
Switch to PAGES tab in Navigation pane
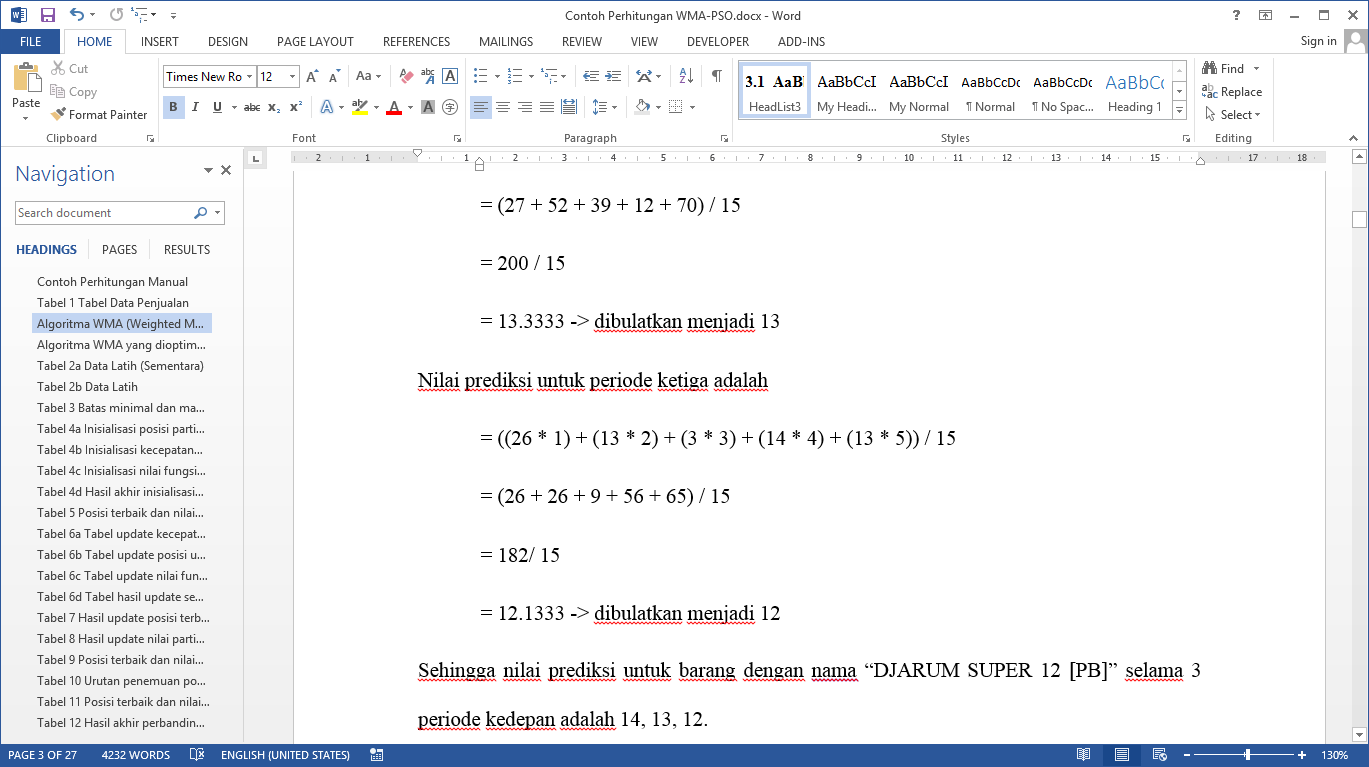(120, 250)
